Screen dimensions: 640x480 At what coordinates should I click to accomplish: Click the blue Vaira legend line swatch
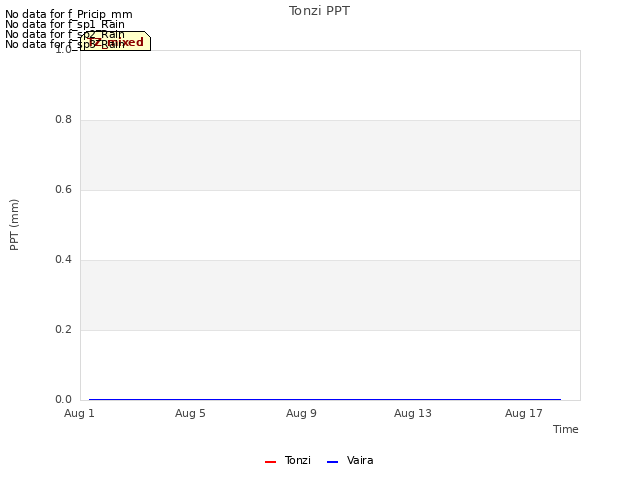pos(333,462)
